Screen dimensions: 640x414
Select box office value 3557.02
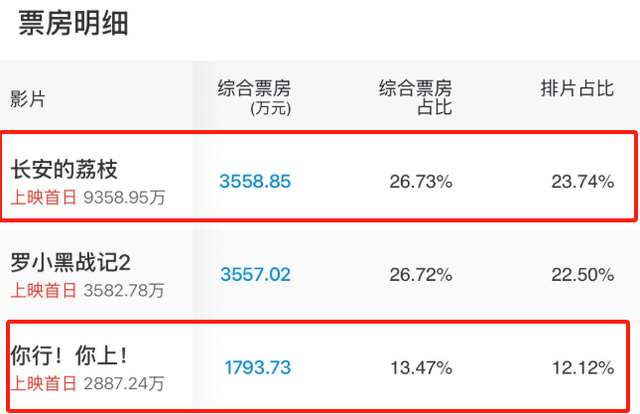(256, 274)
